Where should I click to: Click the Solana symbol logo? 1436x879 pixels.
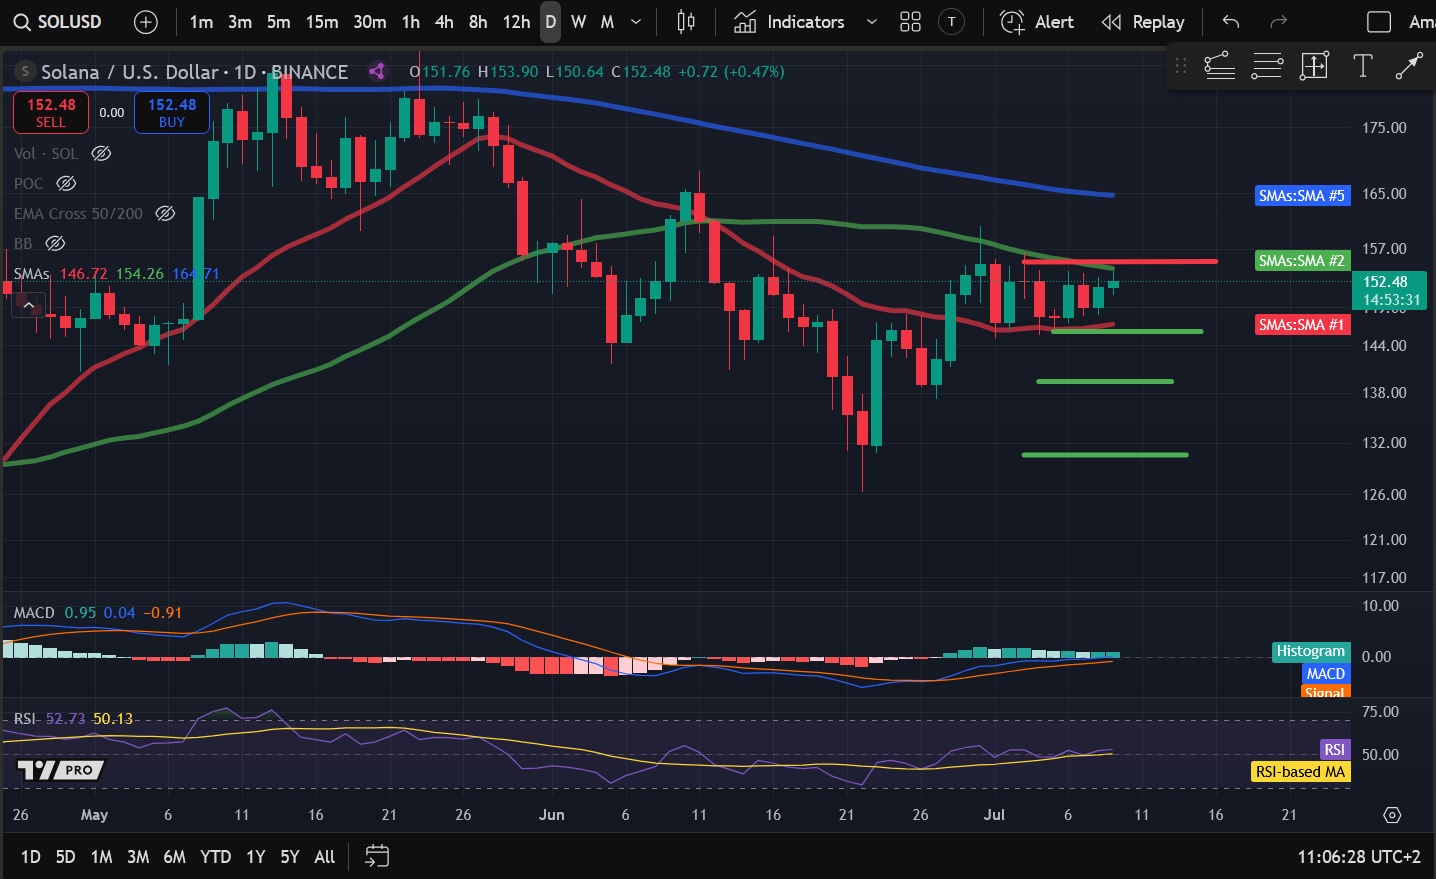click(x=25, y=72)
